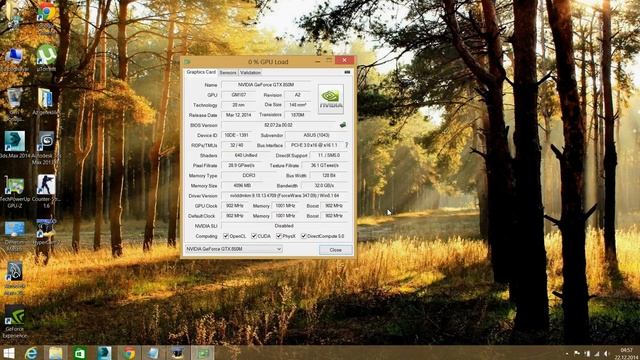The width and height of the screenshot is (640, 360).
Task: Open Google Chrome desktop shortcut
Action: click(46, 16)
